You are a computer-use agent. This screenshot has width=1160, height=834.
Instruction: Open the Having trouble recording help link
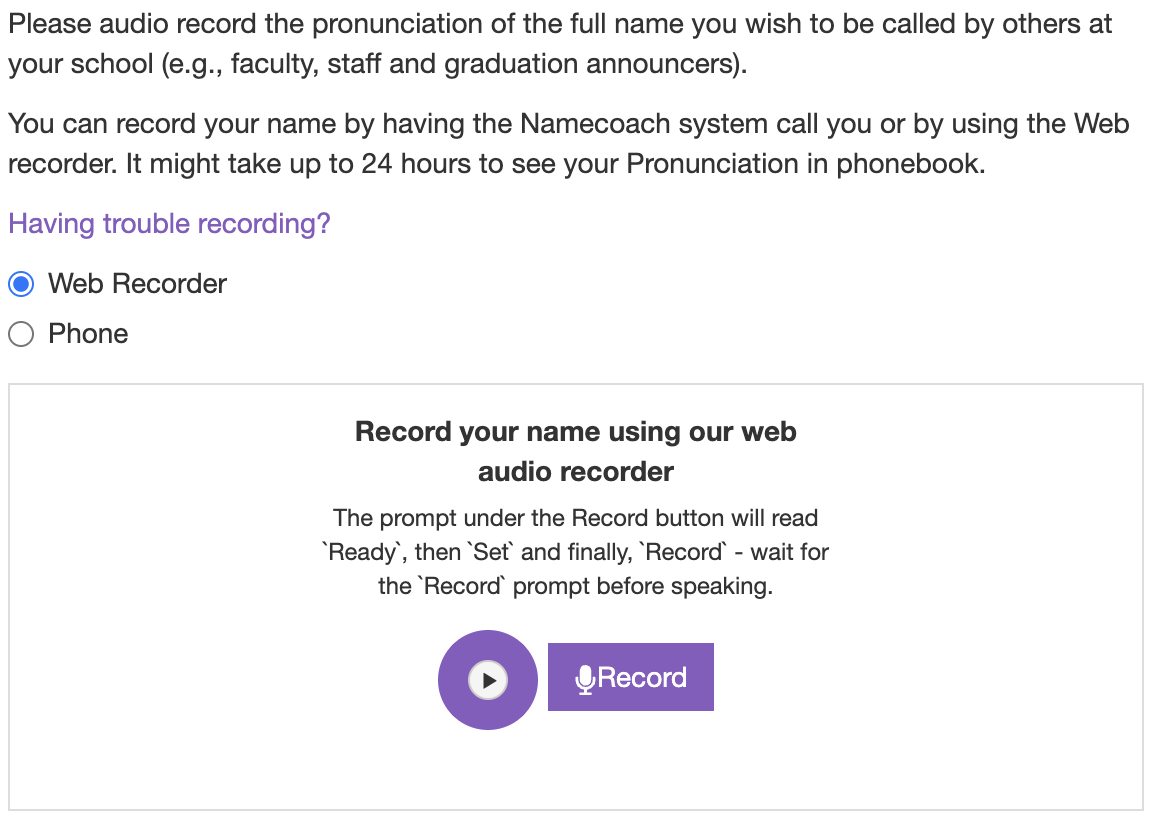pyautogui.click(x=168, y=223)
